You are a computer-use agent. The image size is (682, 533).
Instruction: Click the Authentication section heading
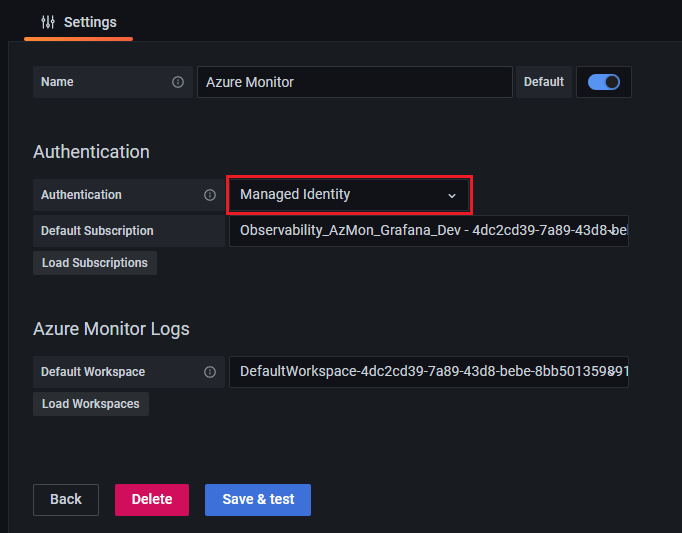(91, 152)
